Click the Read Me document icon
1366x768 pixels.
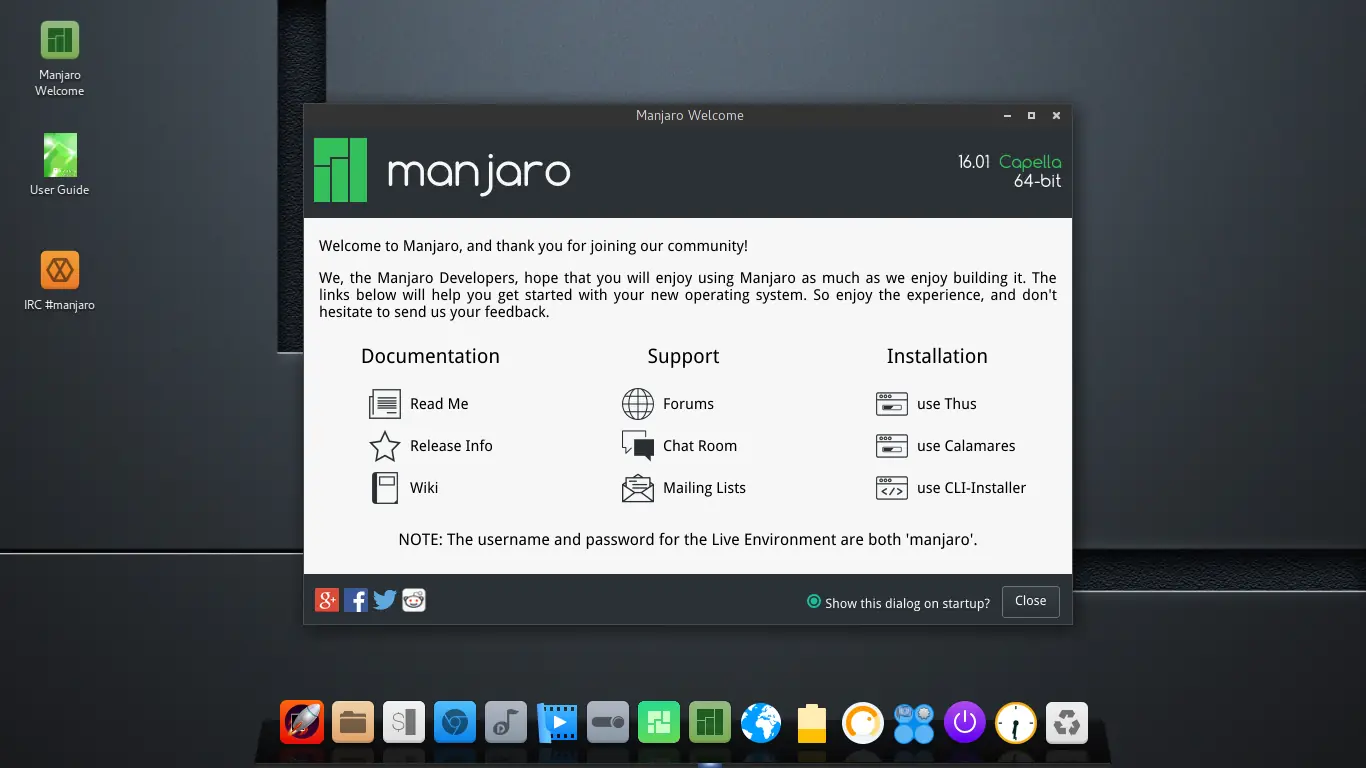click(x=385, y=404)
